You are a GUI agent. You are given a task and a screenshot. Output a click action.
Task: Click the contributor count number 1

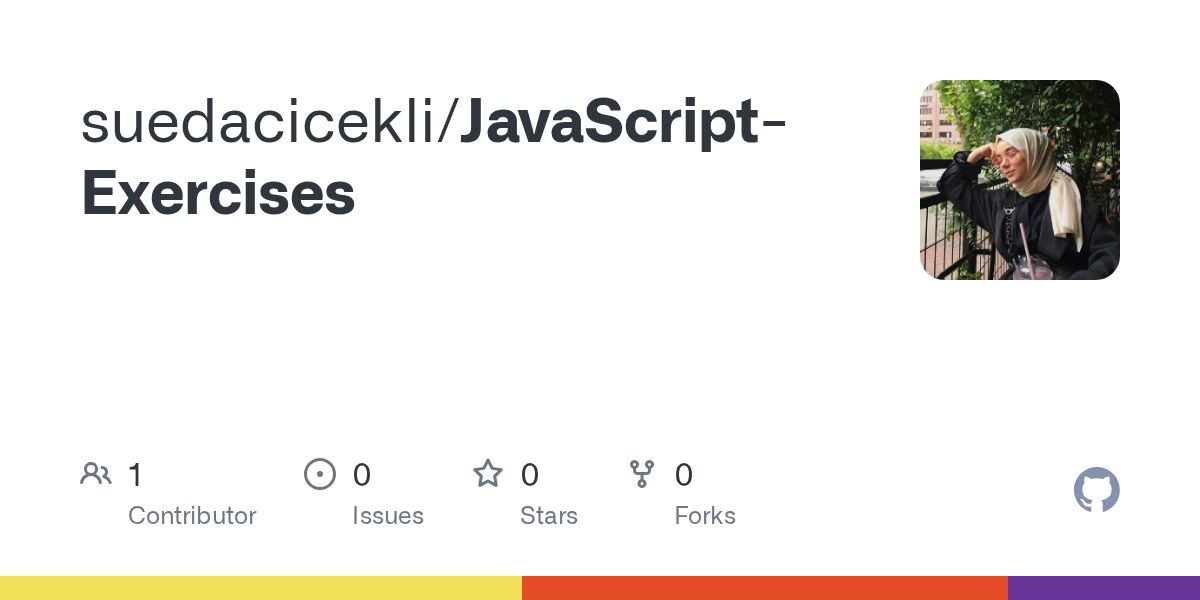(x=135, y=475)
